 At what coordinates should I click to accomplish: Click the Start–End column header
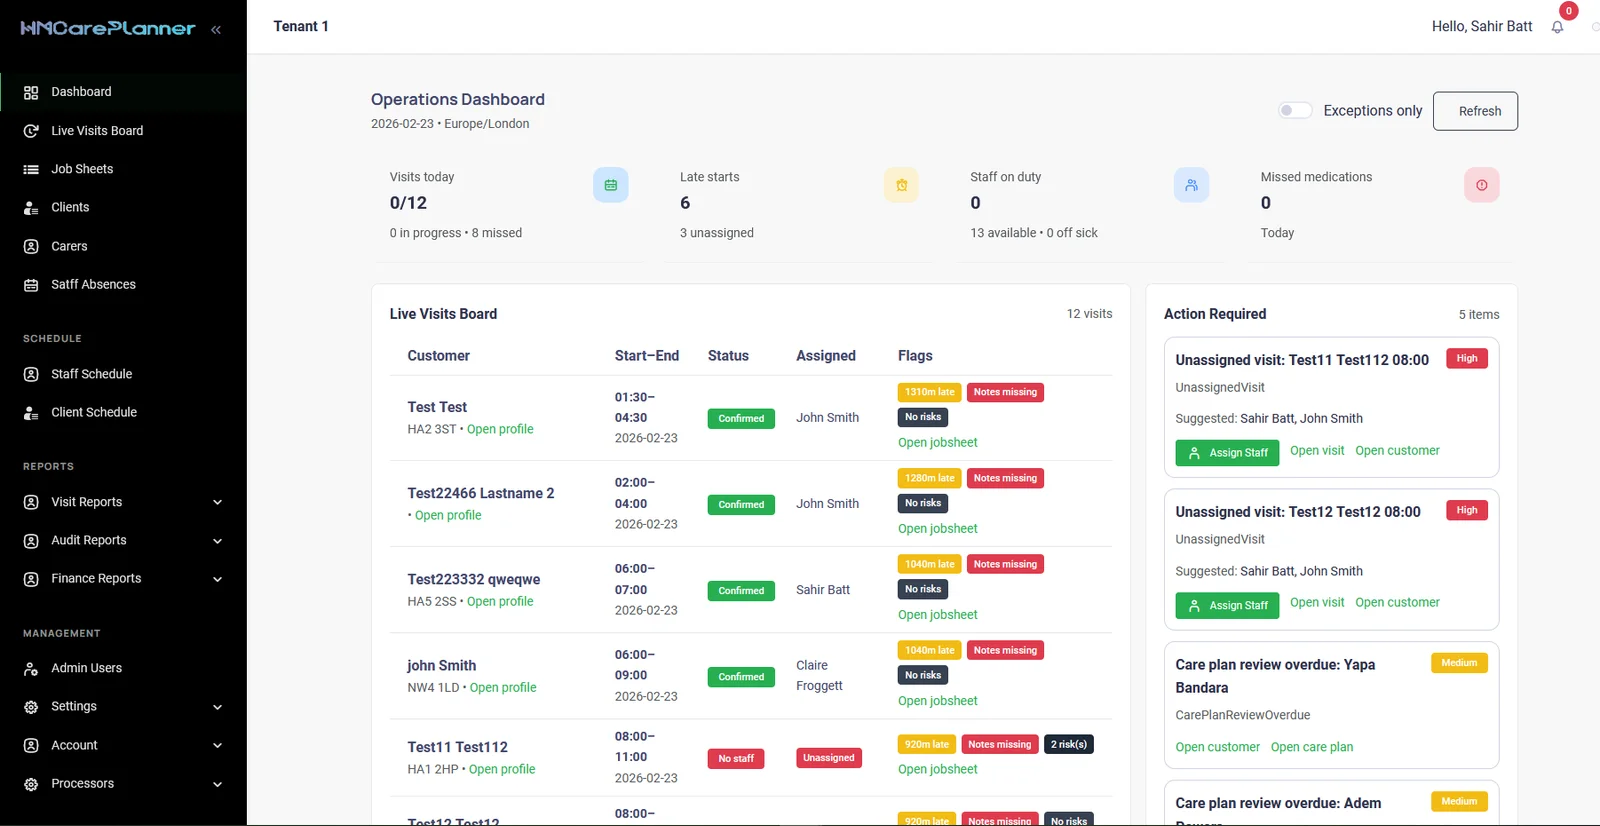click(646, 356)
